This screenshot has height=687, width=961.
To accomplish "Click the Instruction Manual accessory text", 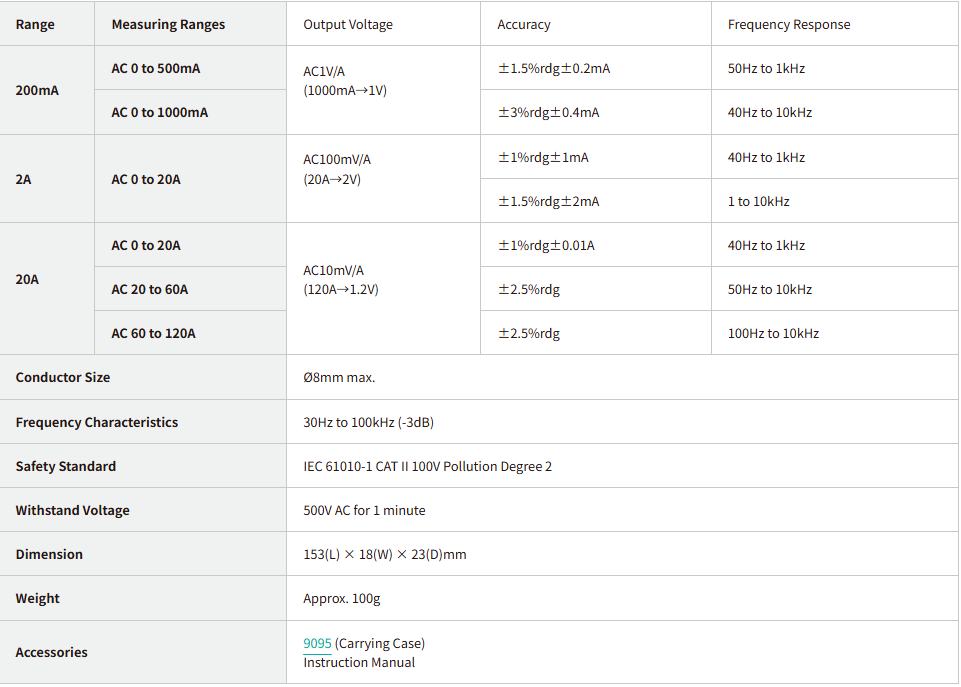I will pos(359,662).
